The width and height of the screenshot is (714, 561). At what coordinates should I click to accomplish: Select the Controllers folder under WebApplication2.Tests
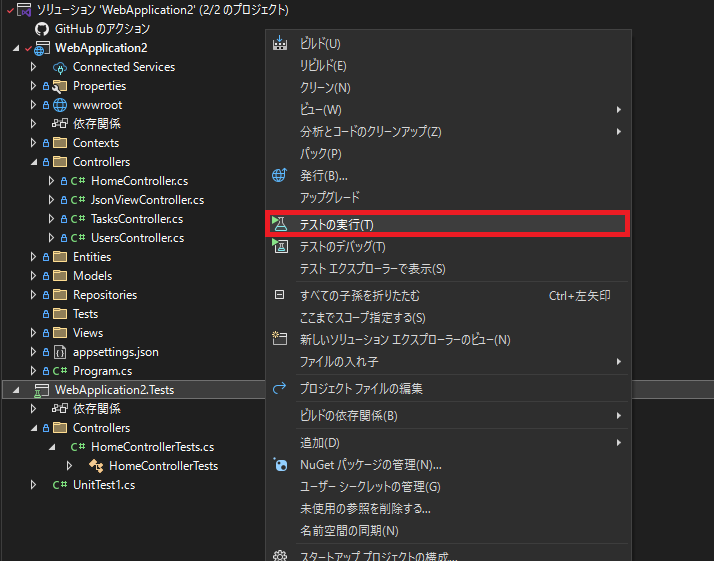coord(101,428)
